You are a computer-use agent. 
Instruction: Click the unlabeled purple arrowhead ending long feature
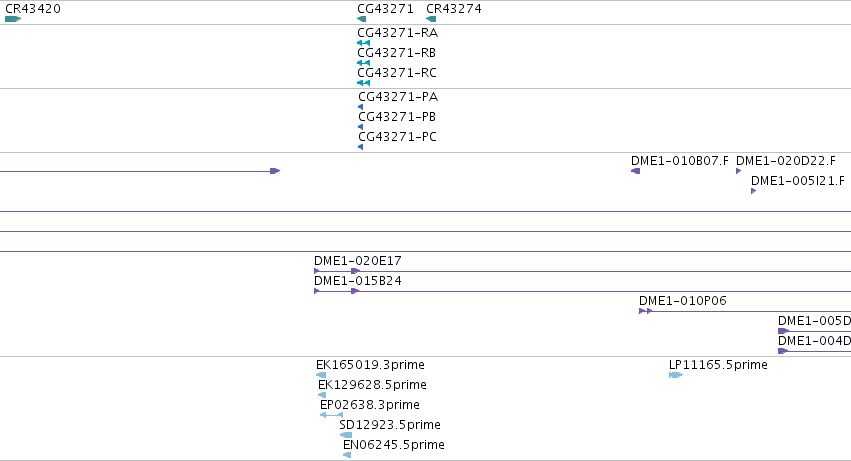275,171
